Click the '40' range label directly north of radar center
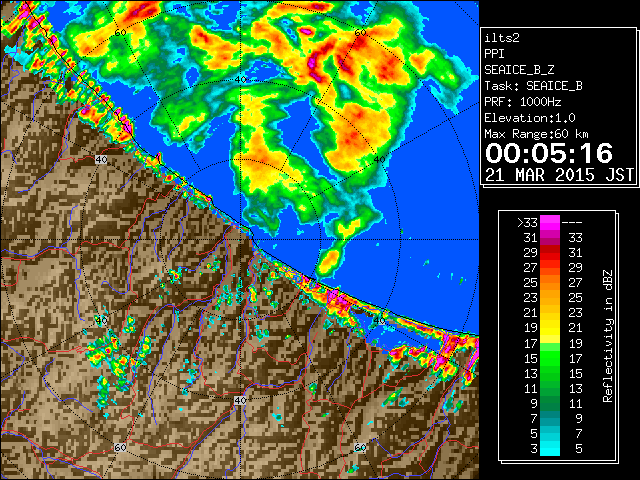The height and width of the screenshot is (480, 640). point(240,79)
